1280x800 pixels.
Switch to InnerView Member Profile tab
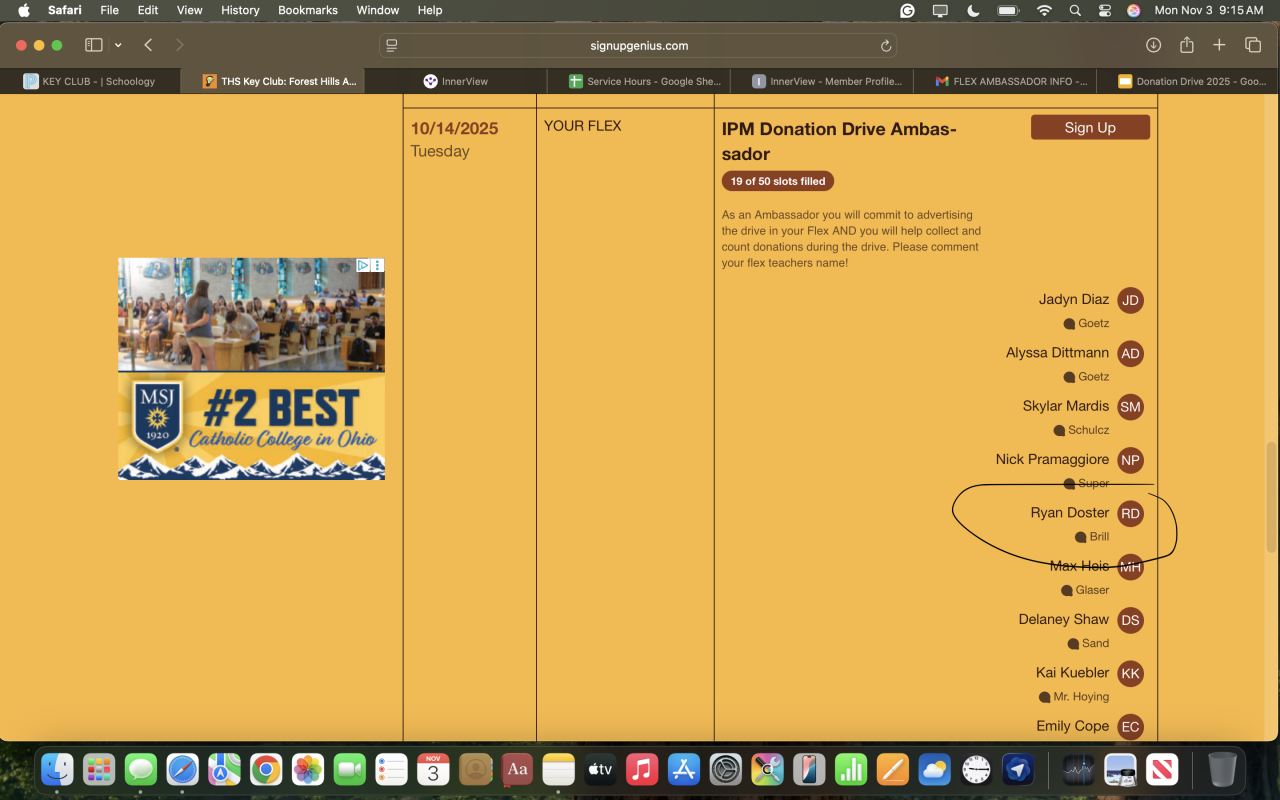[x=822, y=81]
